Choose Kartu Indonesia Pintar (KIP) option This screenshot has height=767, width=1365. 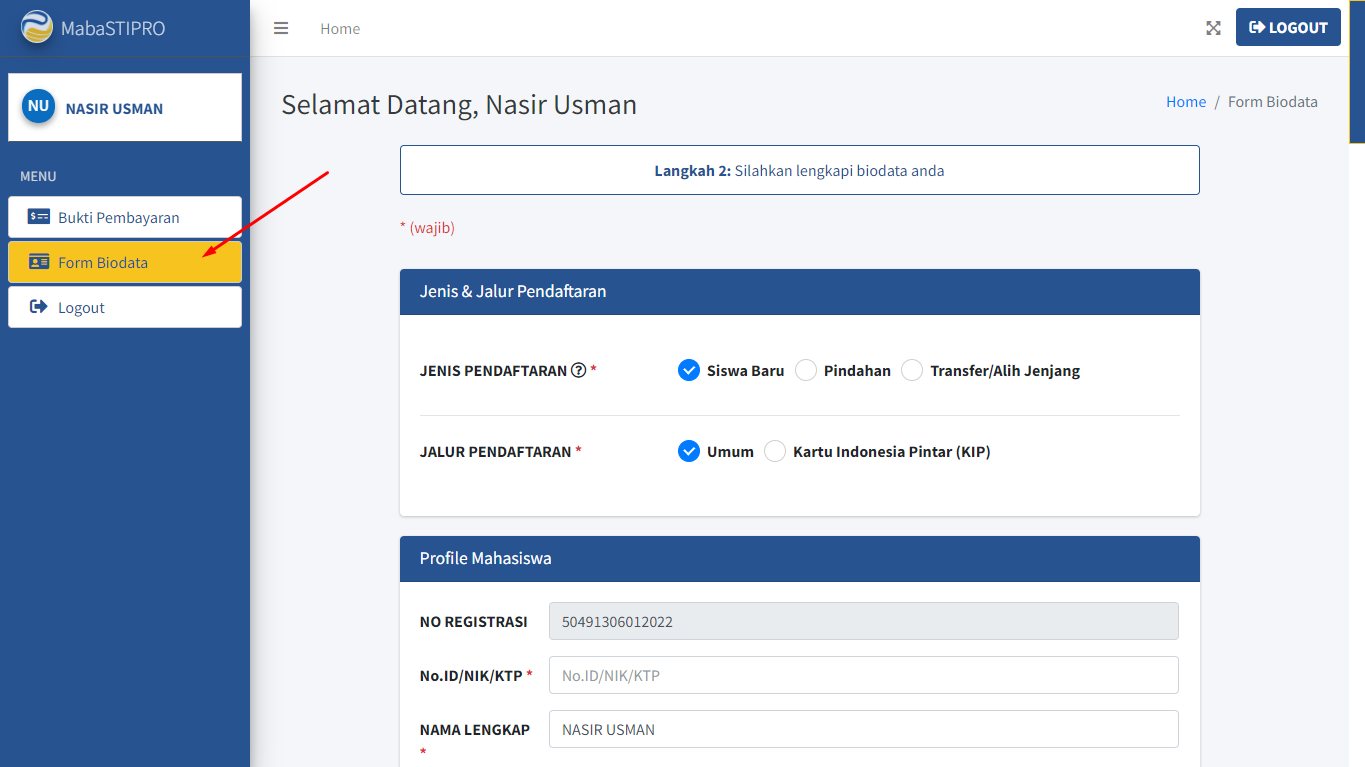[x=775, y=451]
